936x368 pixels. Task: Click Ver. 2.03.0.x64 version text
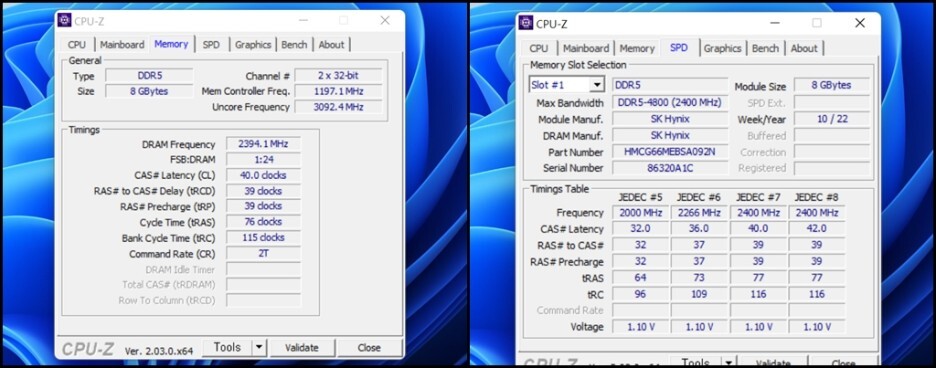tap(159, 351)
